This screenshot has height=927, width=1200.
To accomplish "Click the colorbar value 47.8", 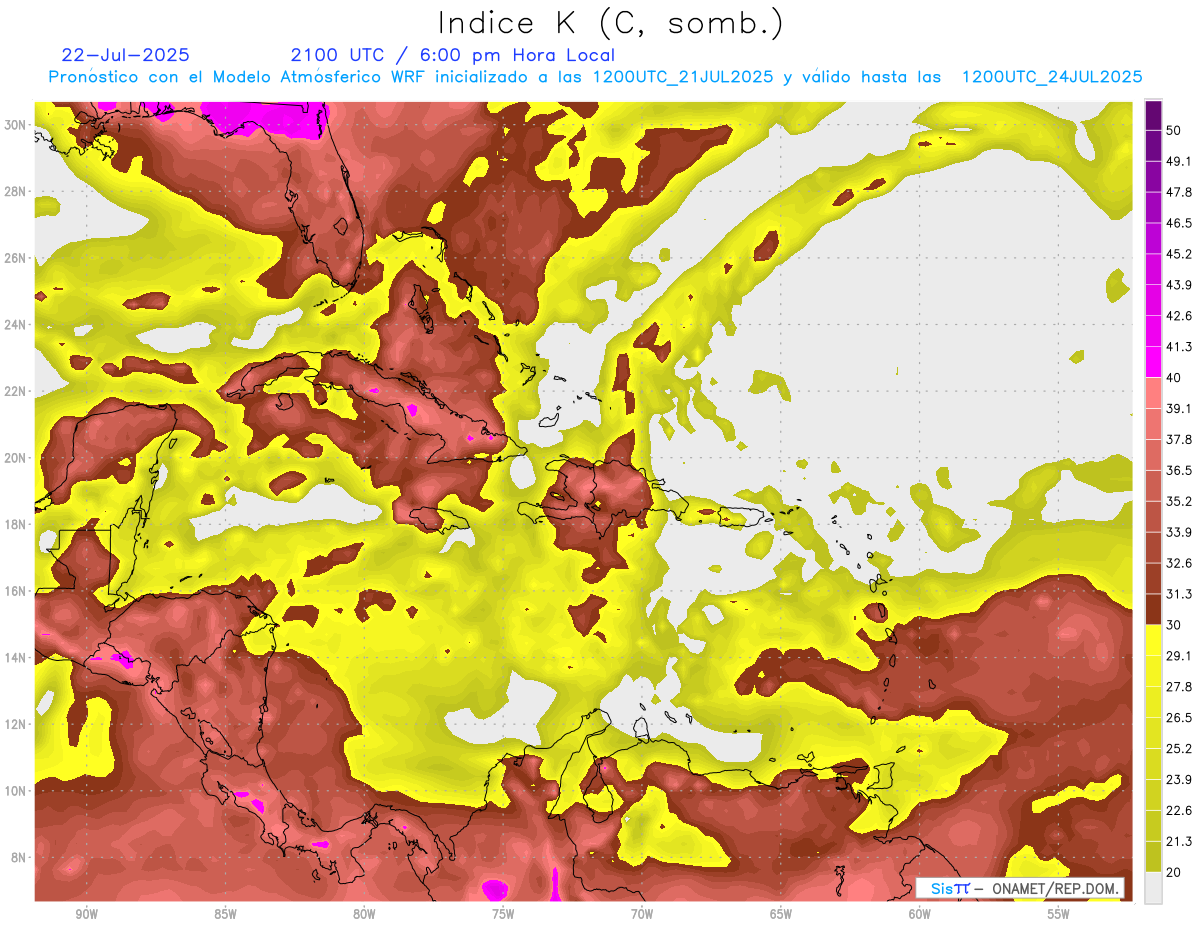I will point(1179,192).
